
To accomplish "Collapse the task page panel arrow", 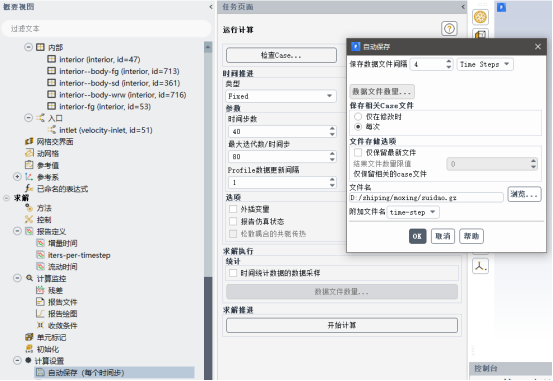I will tap(463, 7).
